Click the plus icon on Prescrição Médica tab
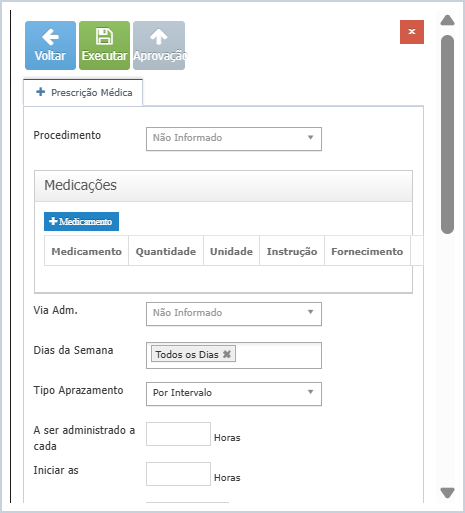This screenshot has width=465, height=513. pyautogui.click(x=41, y=92)
